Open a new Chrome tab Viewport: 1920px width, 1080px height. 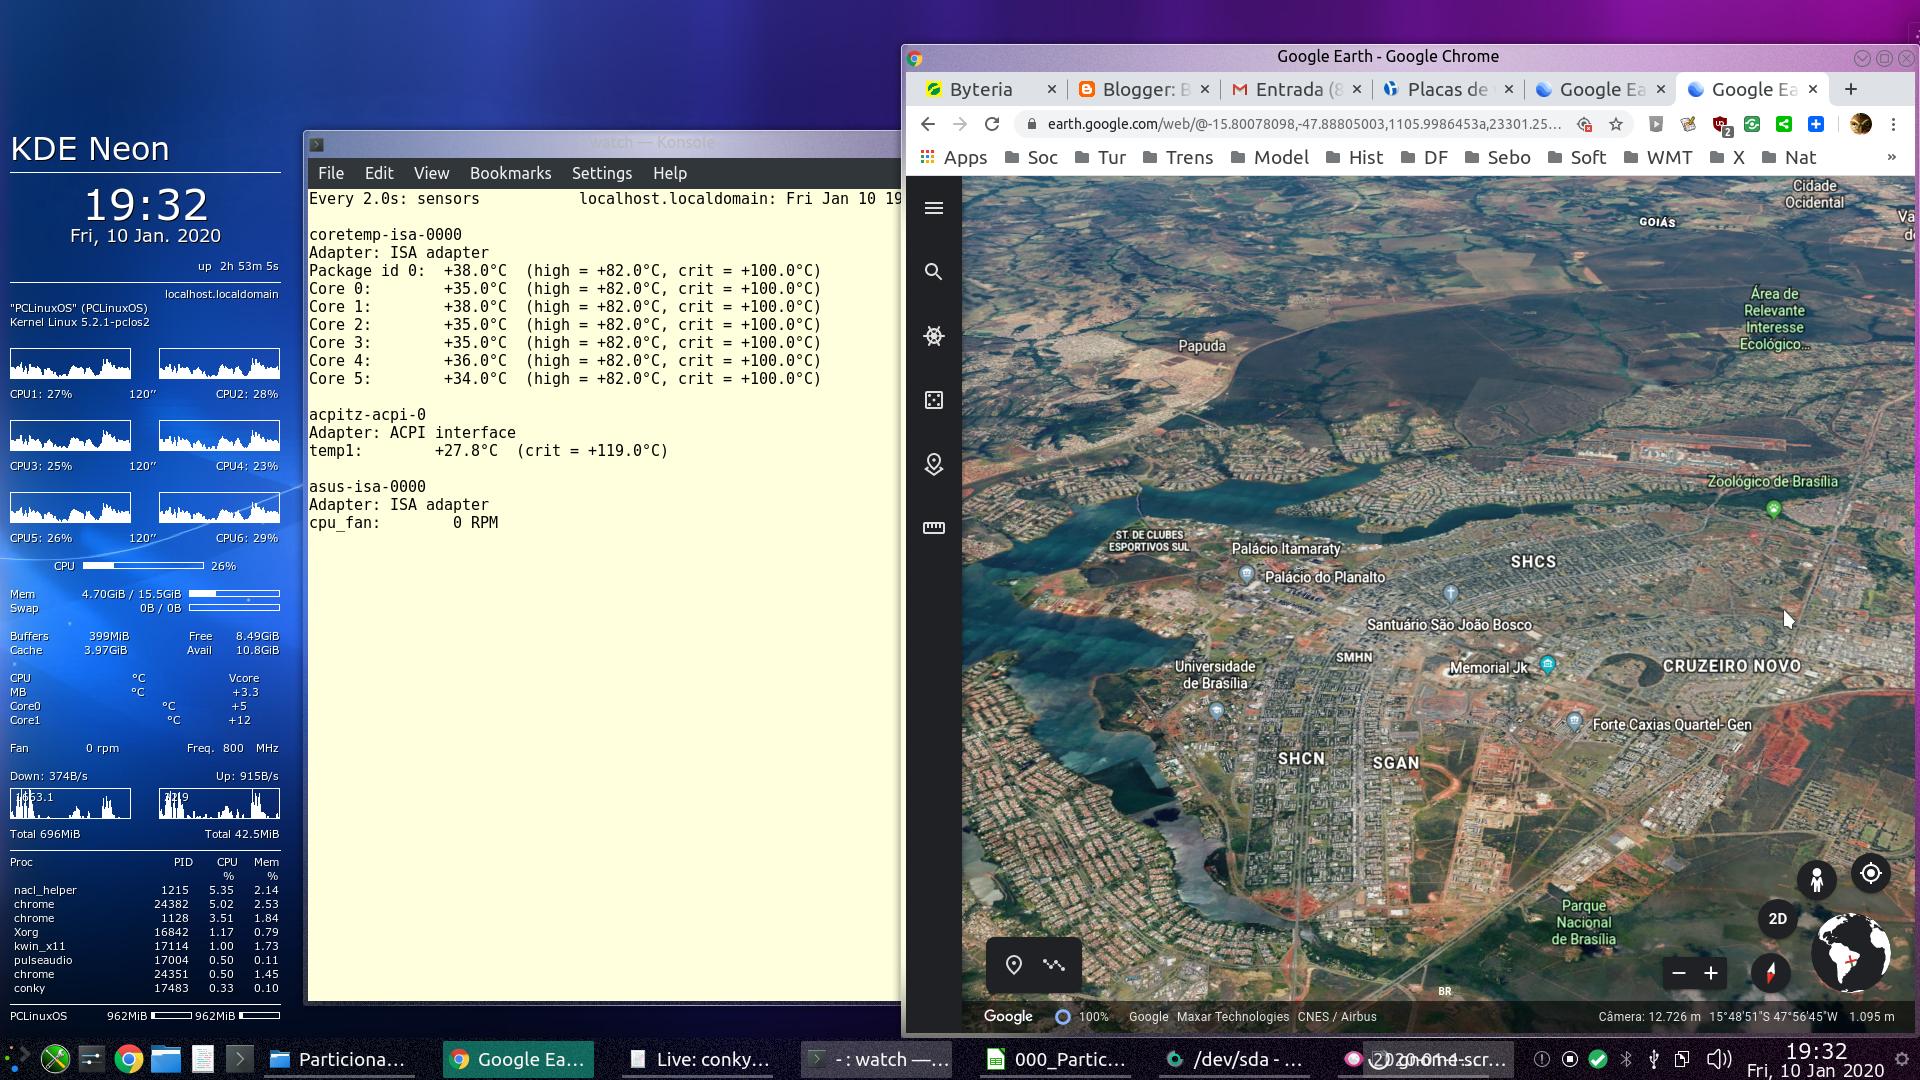(x=1851, y=89)
